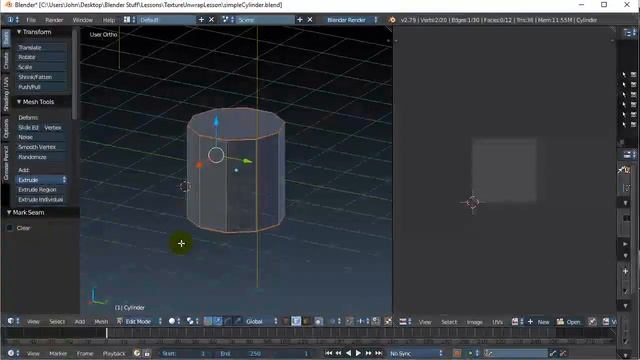640x360 pixels.
Task: Open the viewport shading mode selector
Action: pos(174,322)
